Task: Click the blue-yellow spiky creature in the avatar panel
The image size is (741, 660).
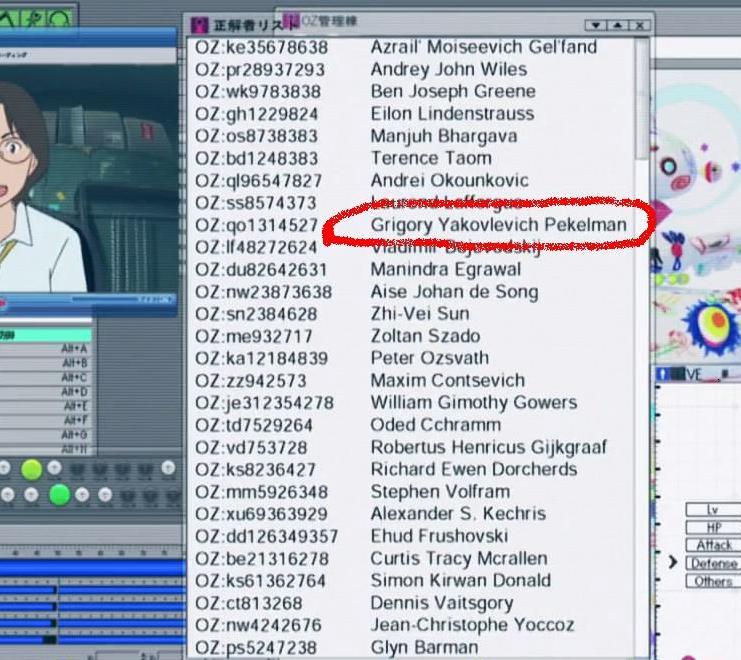Action: point(714,322)
